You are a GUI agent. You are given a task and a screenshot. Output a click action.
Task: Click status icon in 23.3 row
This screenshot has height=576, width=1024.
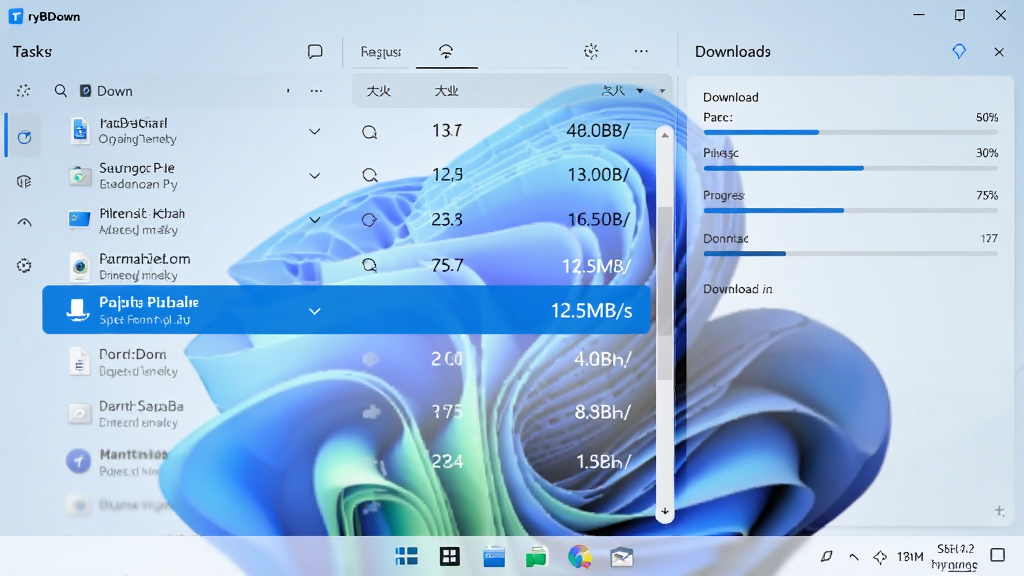[370, 220]
